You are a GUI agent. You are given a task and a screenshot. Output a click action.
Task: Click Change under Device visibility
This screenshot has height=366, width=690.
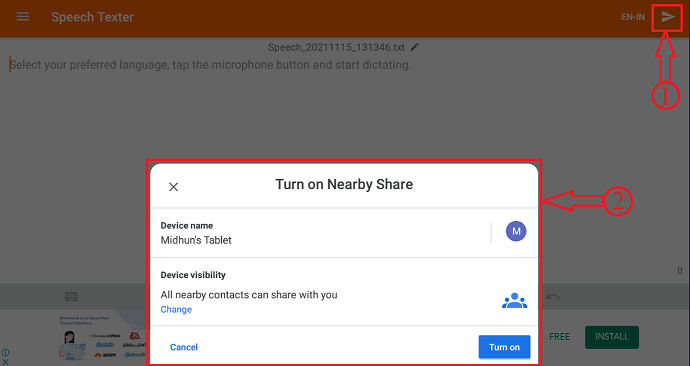[x=176, y=309]
